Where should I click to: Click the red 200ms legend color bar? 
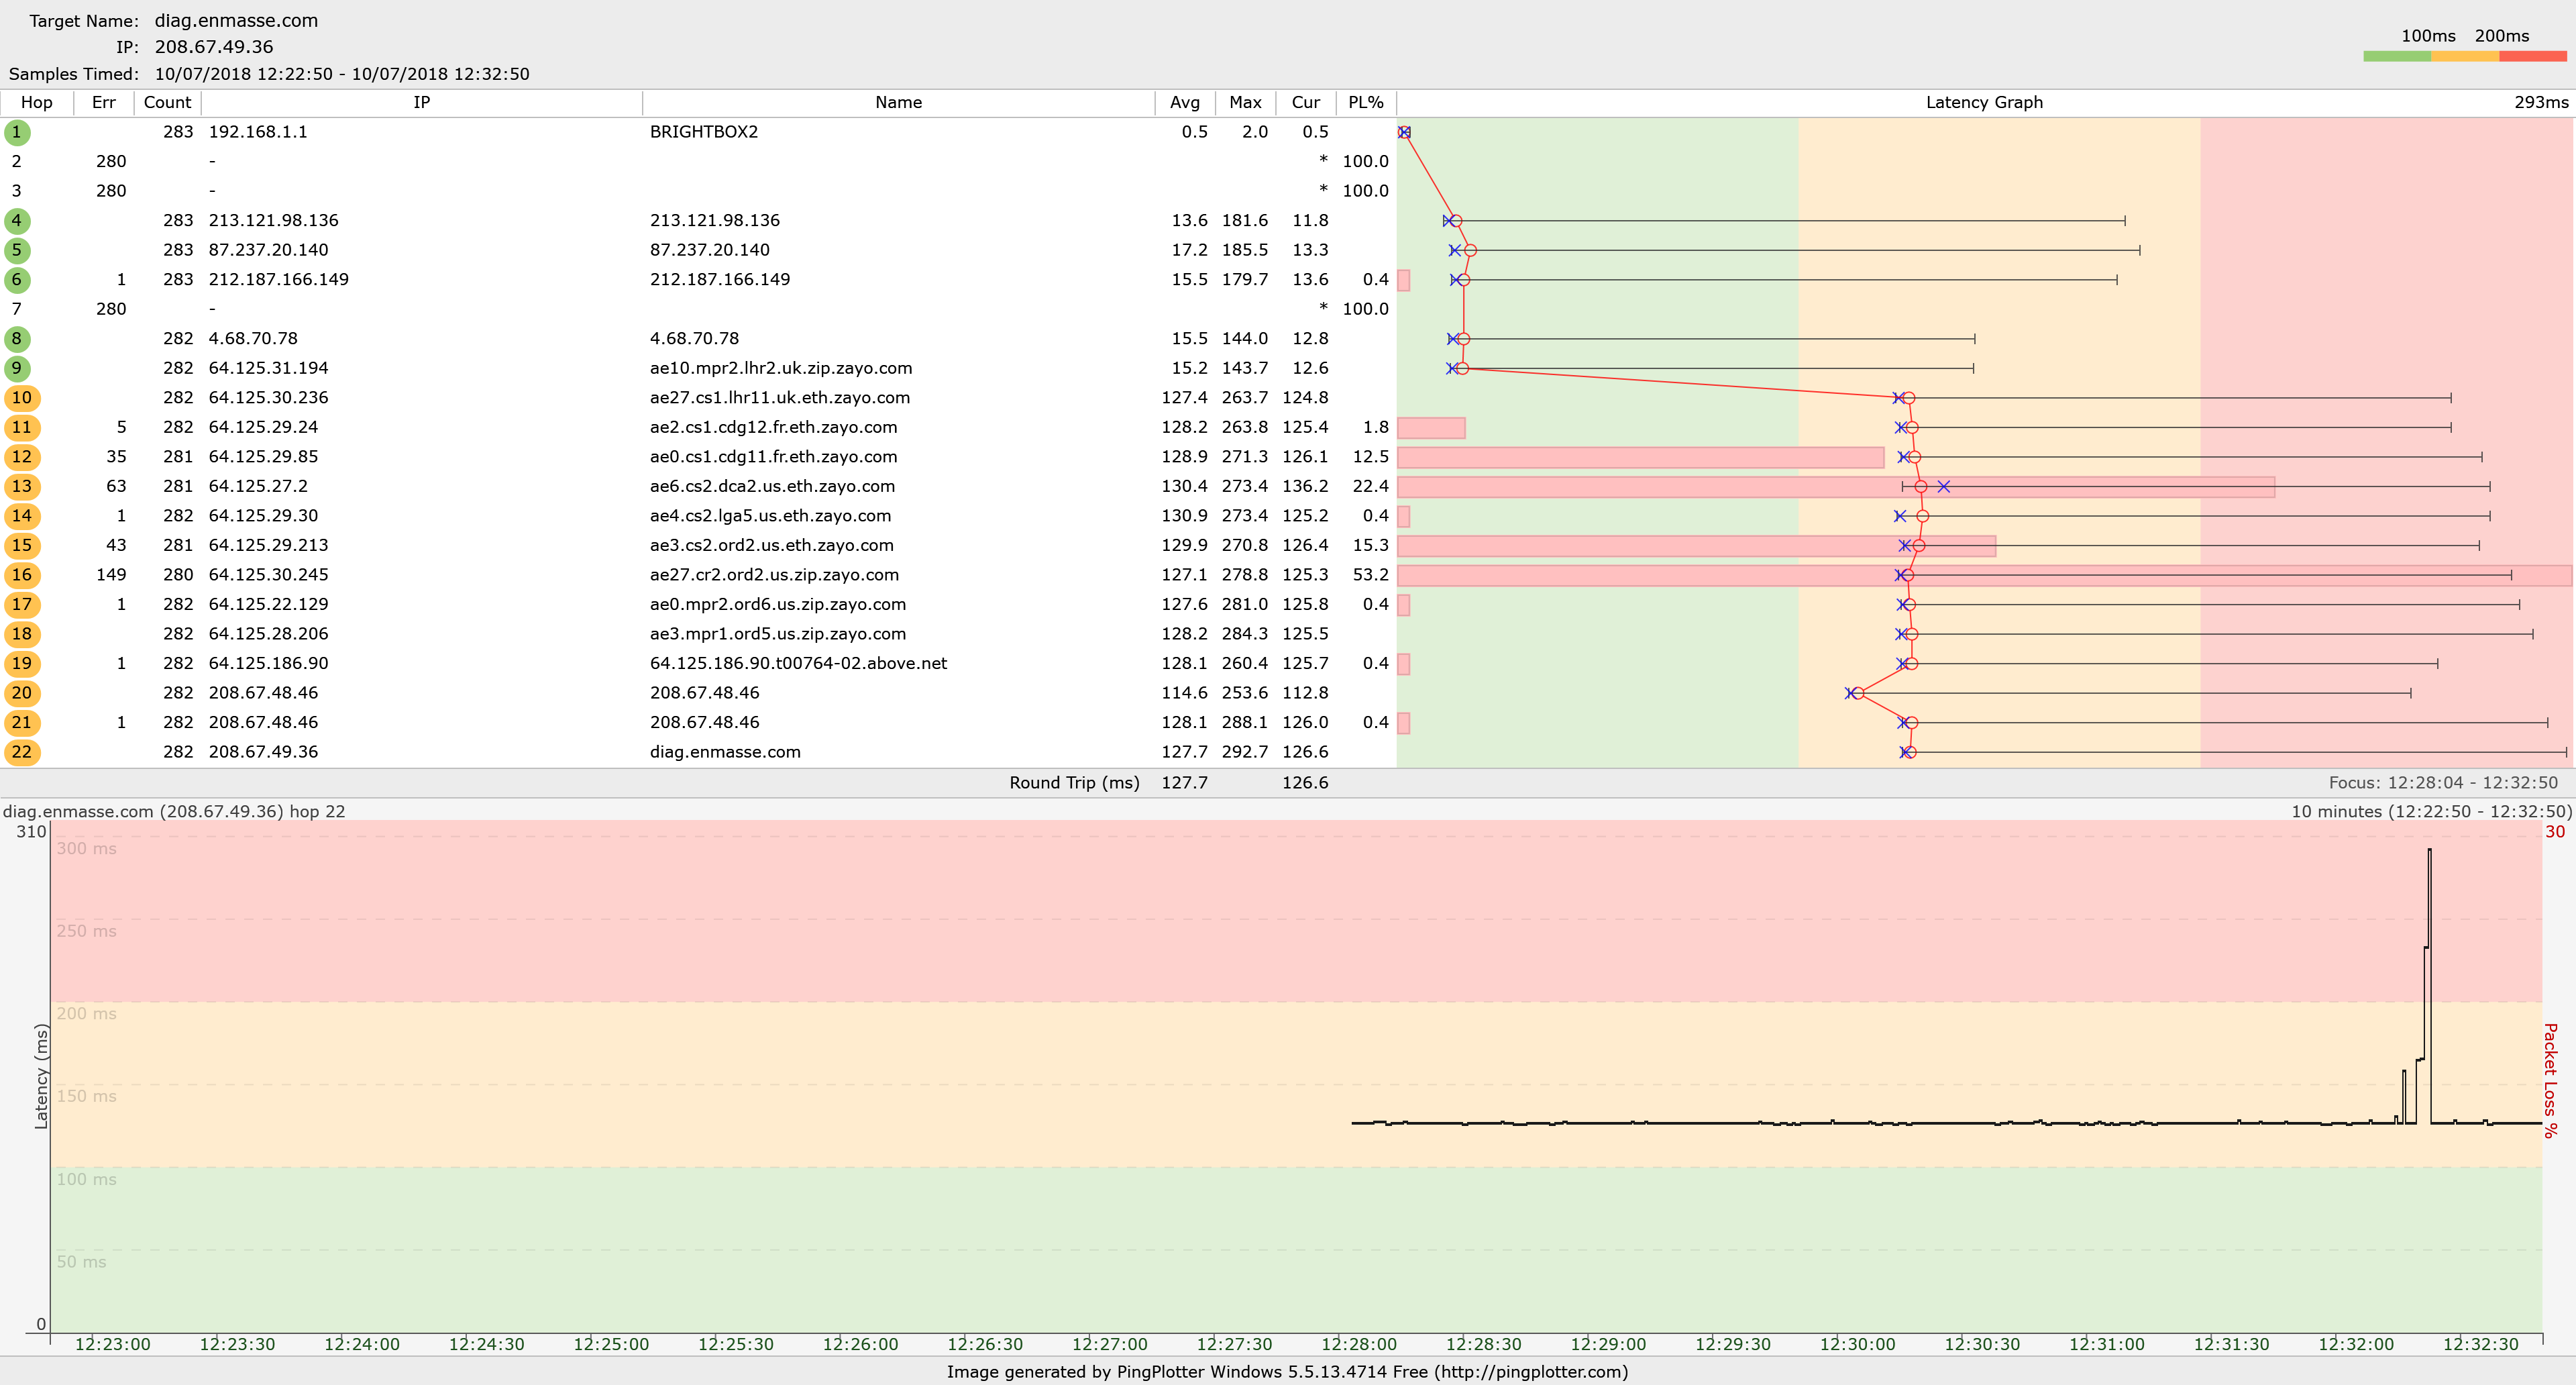tap(2532, 57)
